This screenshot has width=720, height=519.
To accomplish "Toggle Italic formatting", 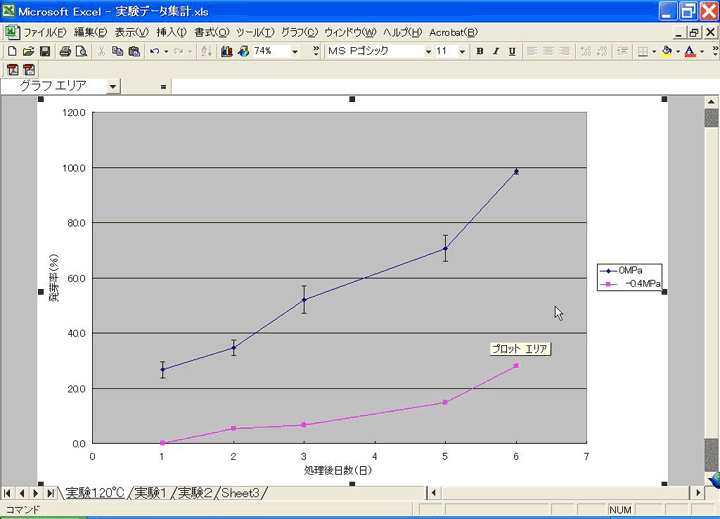I will pyautogui.click(x=496, y=51).
